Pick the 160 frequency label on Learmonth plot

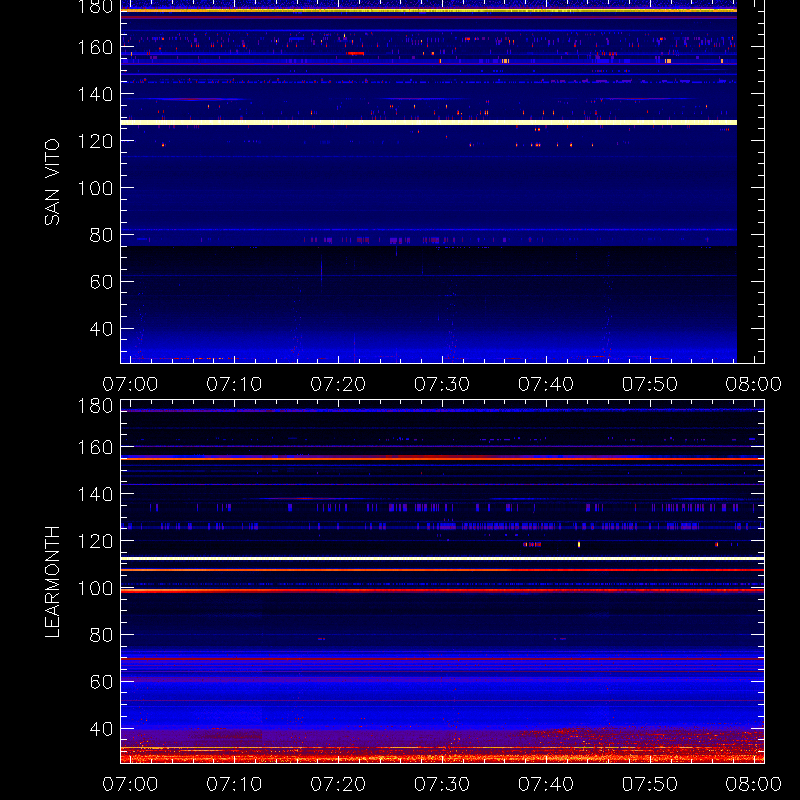click(x=95, y=447)
